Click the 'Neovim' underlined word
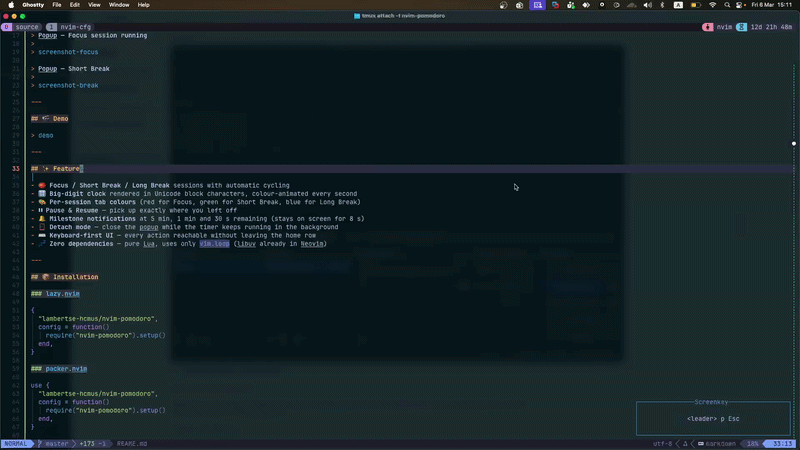 coord(312,244)
